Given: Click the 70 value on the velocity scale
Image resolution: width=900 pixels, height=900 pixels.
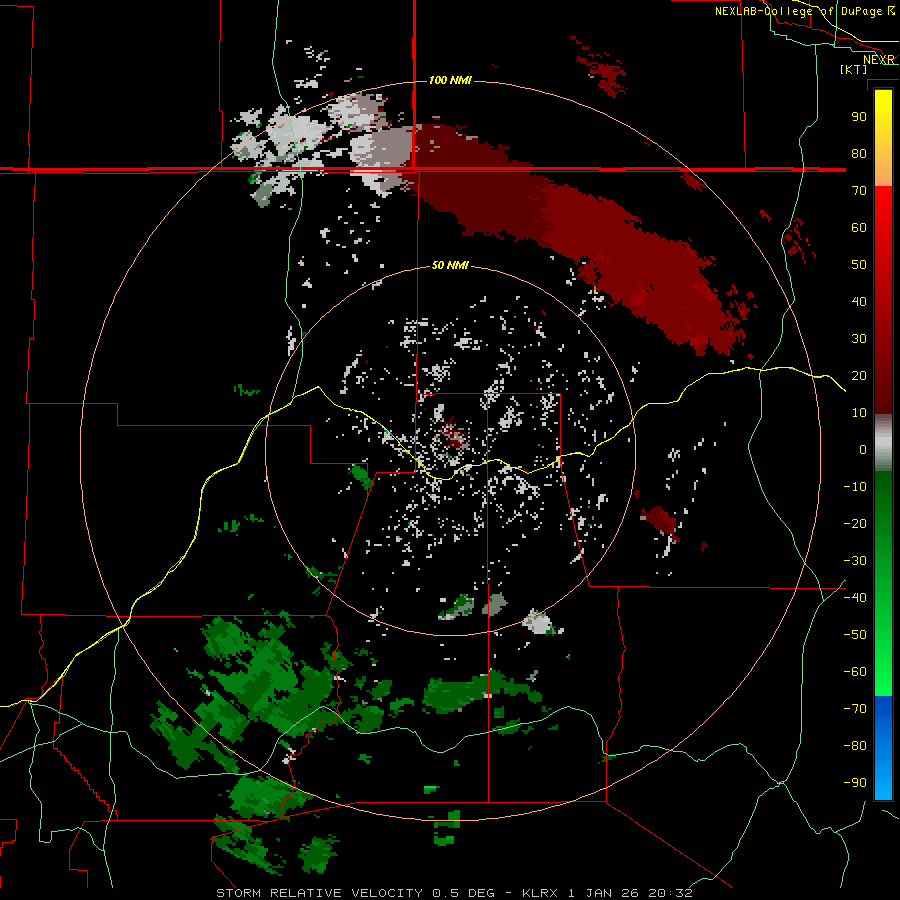Looking at the screenshot, I should pos(859,191).
